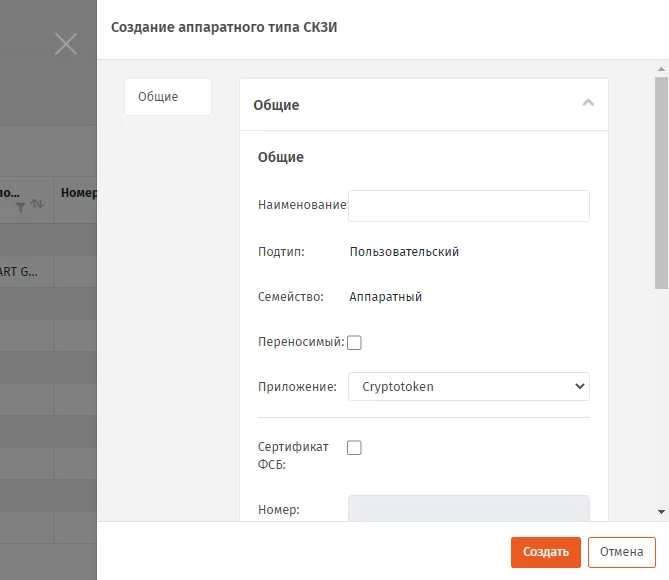Enable the Сертификат ФСБ checkbox
The image size is (669, 580).
pyautogui.click(x=354, y=448)
